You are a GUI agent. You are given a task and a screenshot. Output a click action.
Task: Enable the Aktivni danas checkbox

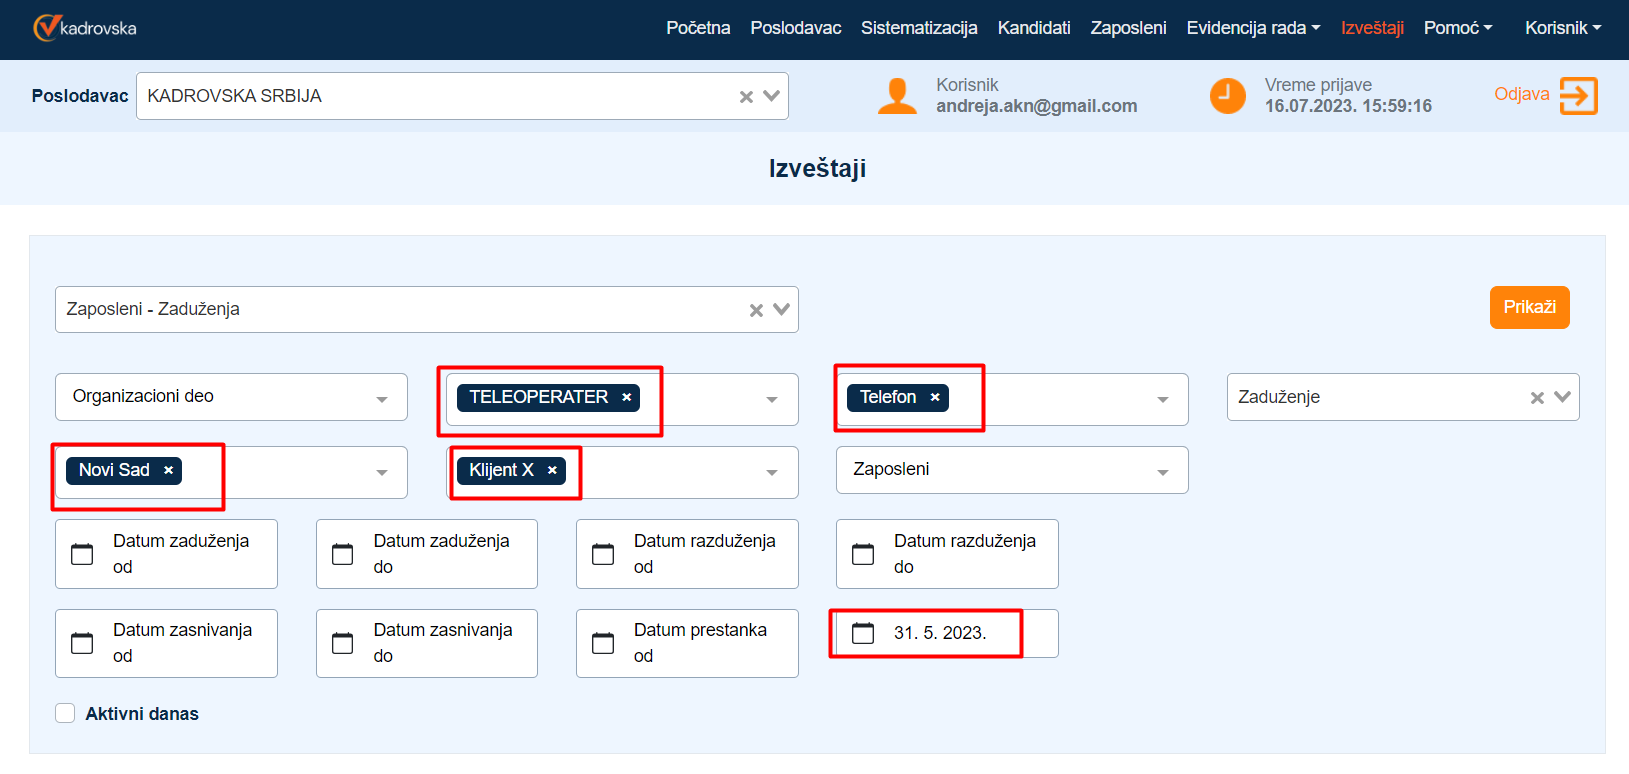coord(65,713)
